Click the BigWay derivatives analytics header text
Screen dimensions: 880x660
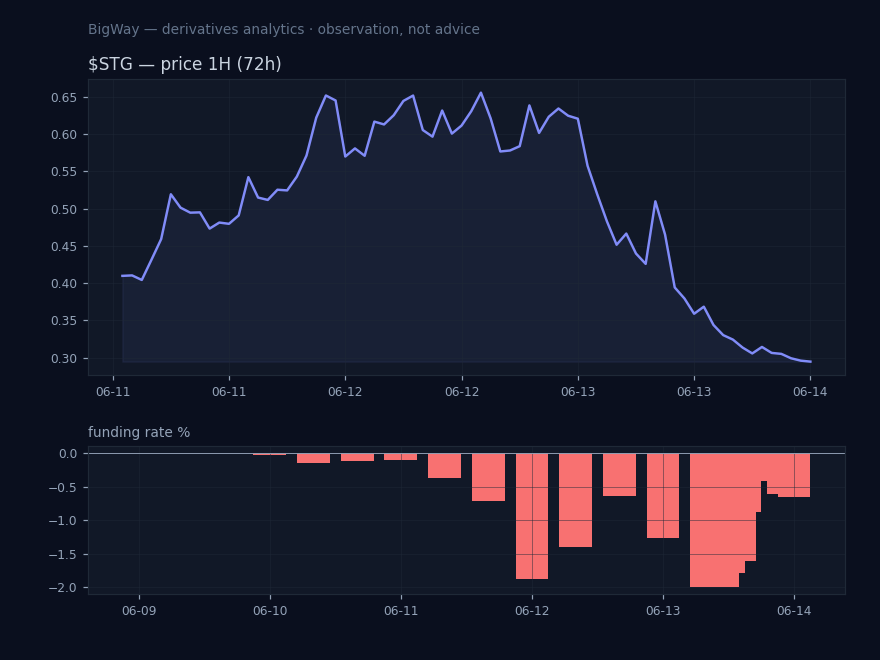(x=283, y=29)
